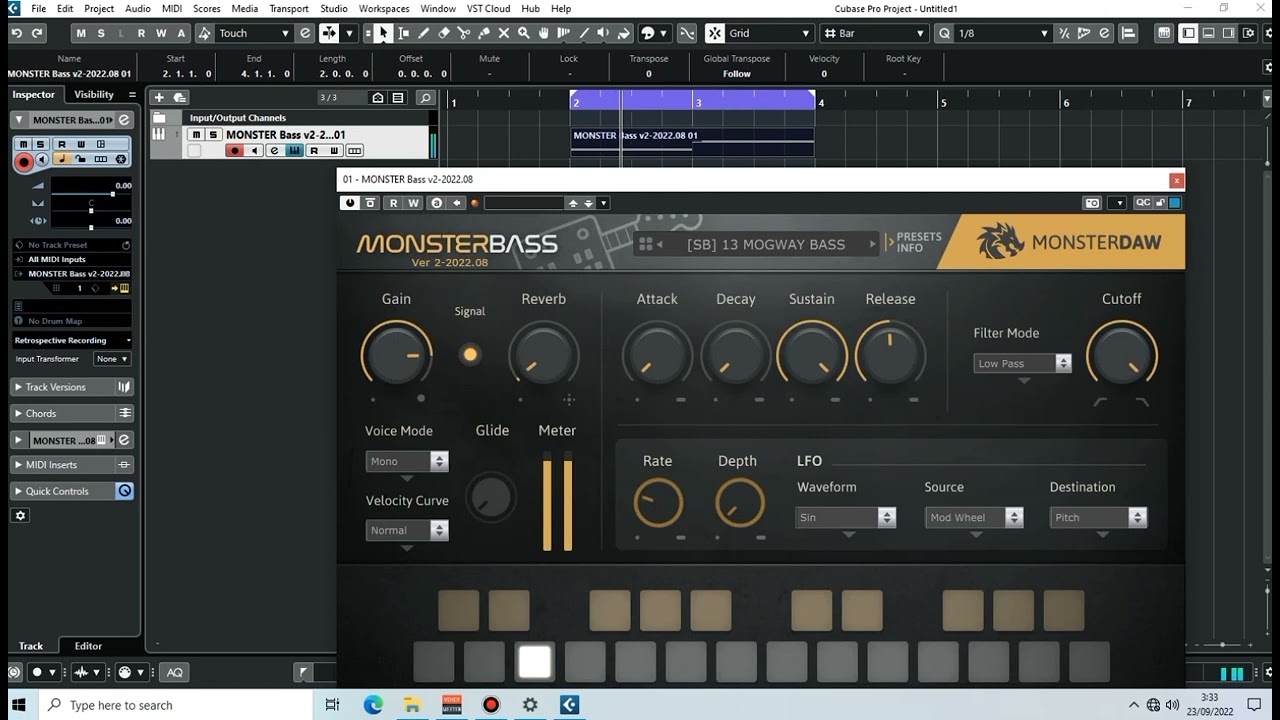Go to the next Monster Bass preset
1280x720 pixels.
(872, 244)
